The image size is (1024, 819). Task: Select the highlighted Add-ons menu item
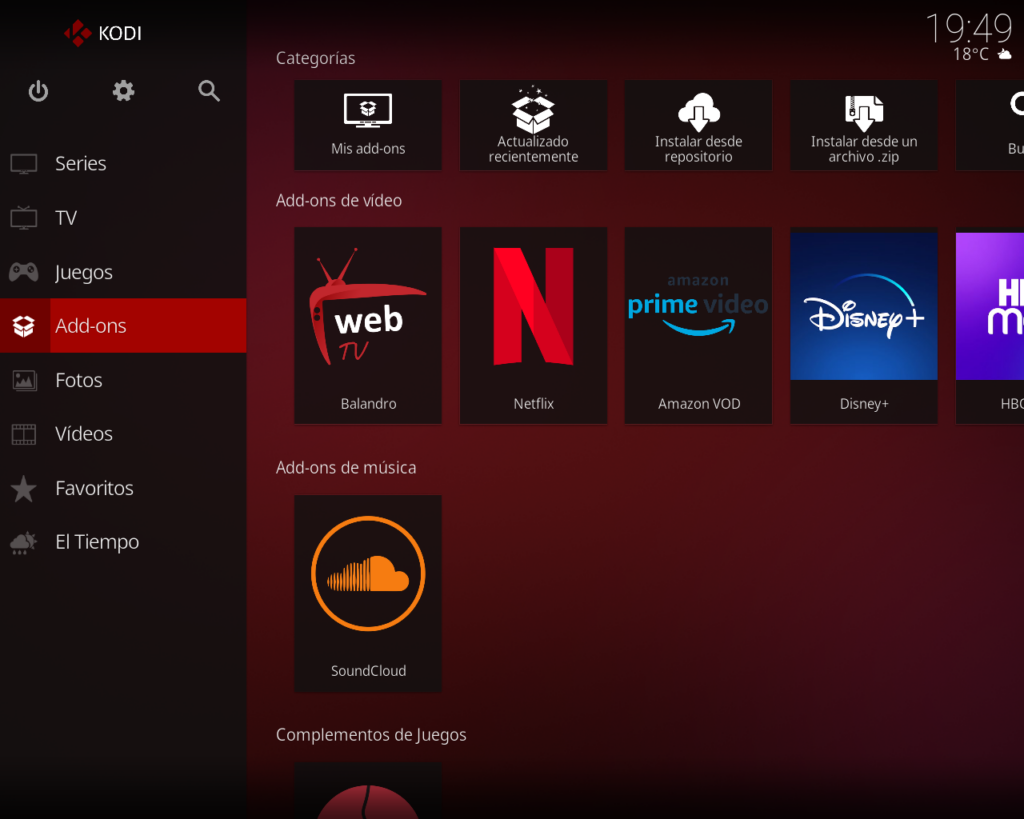coord(90,326)
